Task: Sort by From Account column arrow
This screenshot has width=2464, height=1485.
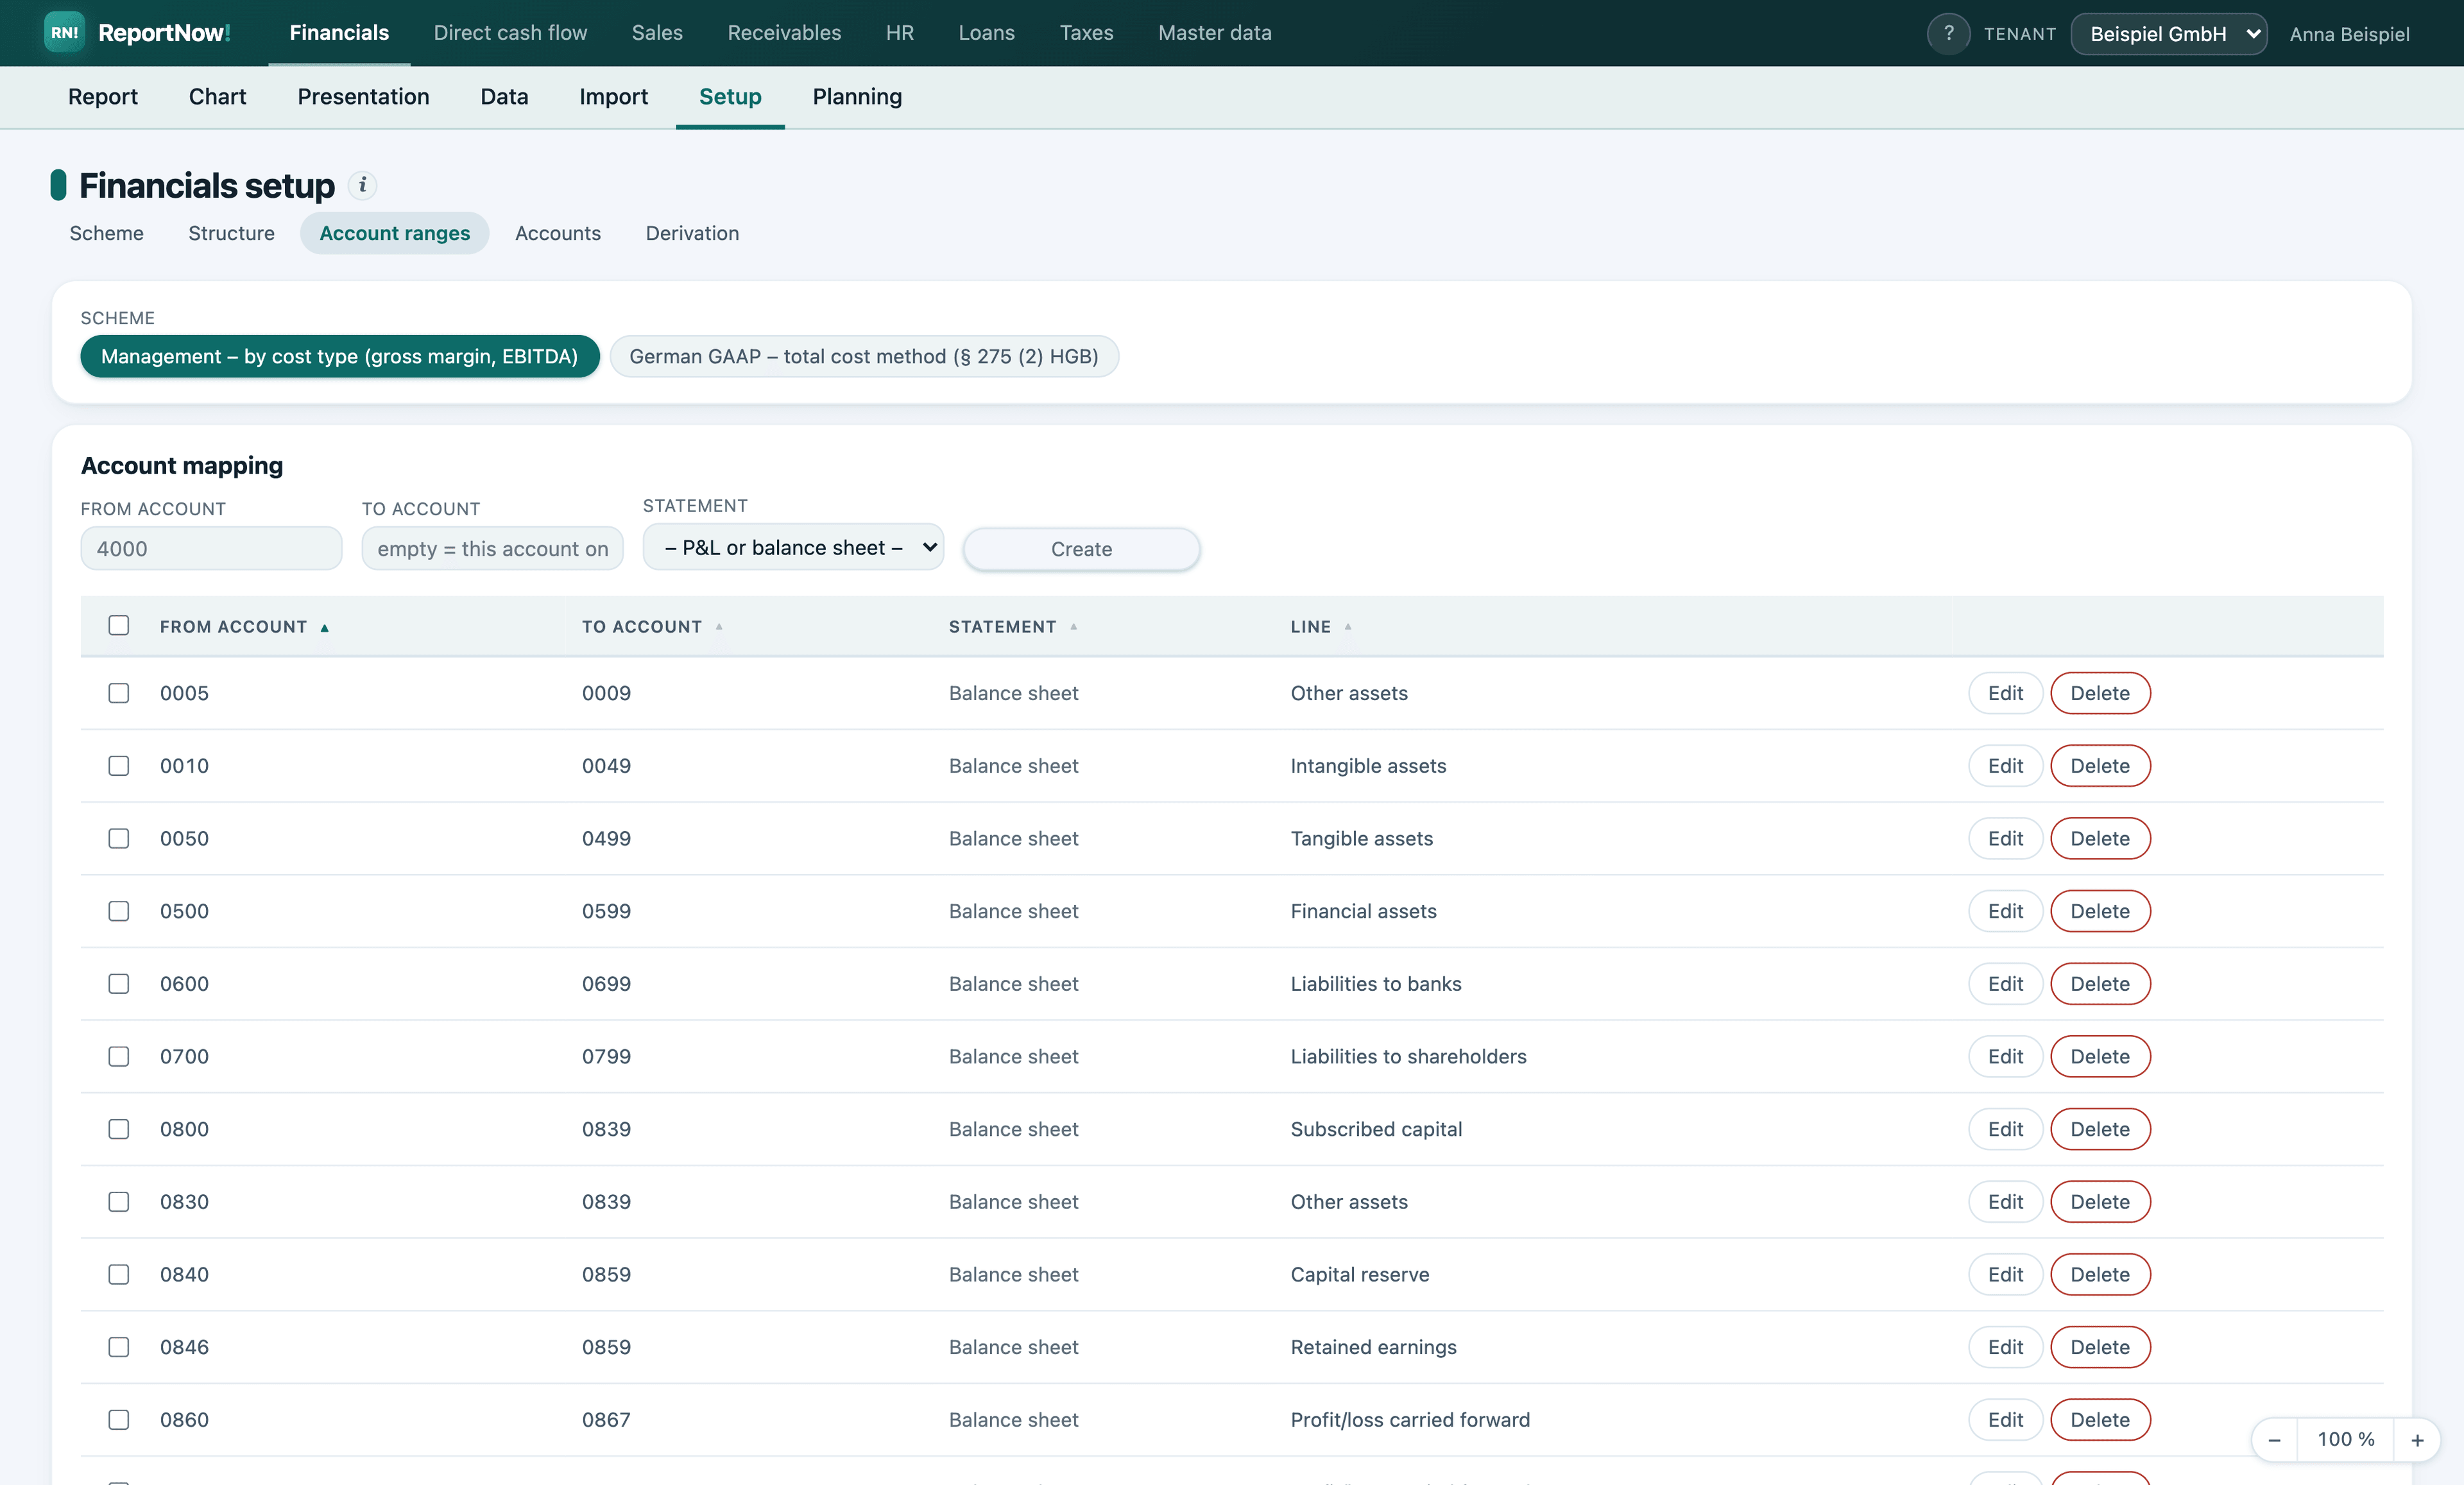Action: pos(324,628)
